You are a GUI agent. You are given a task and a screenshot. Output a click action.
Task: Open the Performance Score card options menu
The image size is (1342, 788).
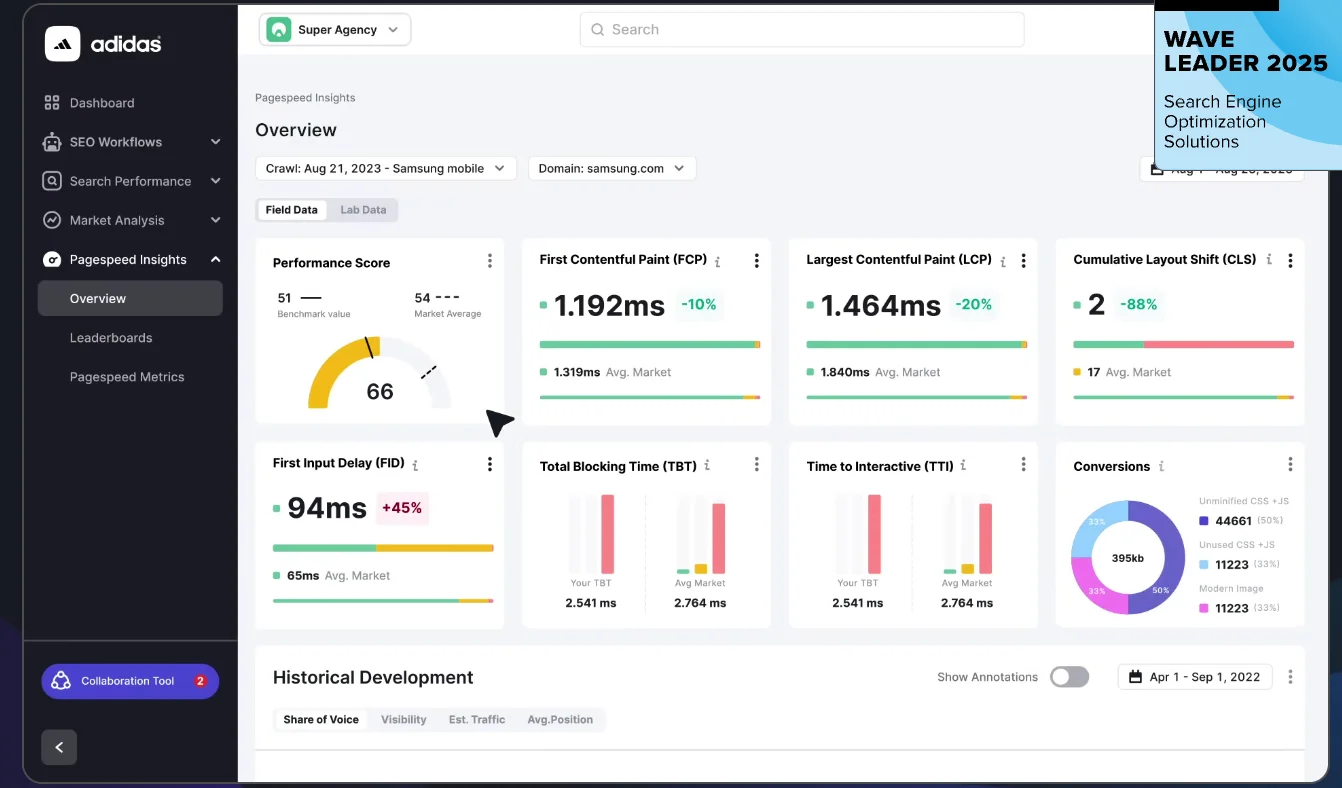click(x=490, y=260)
